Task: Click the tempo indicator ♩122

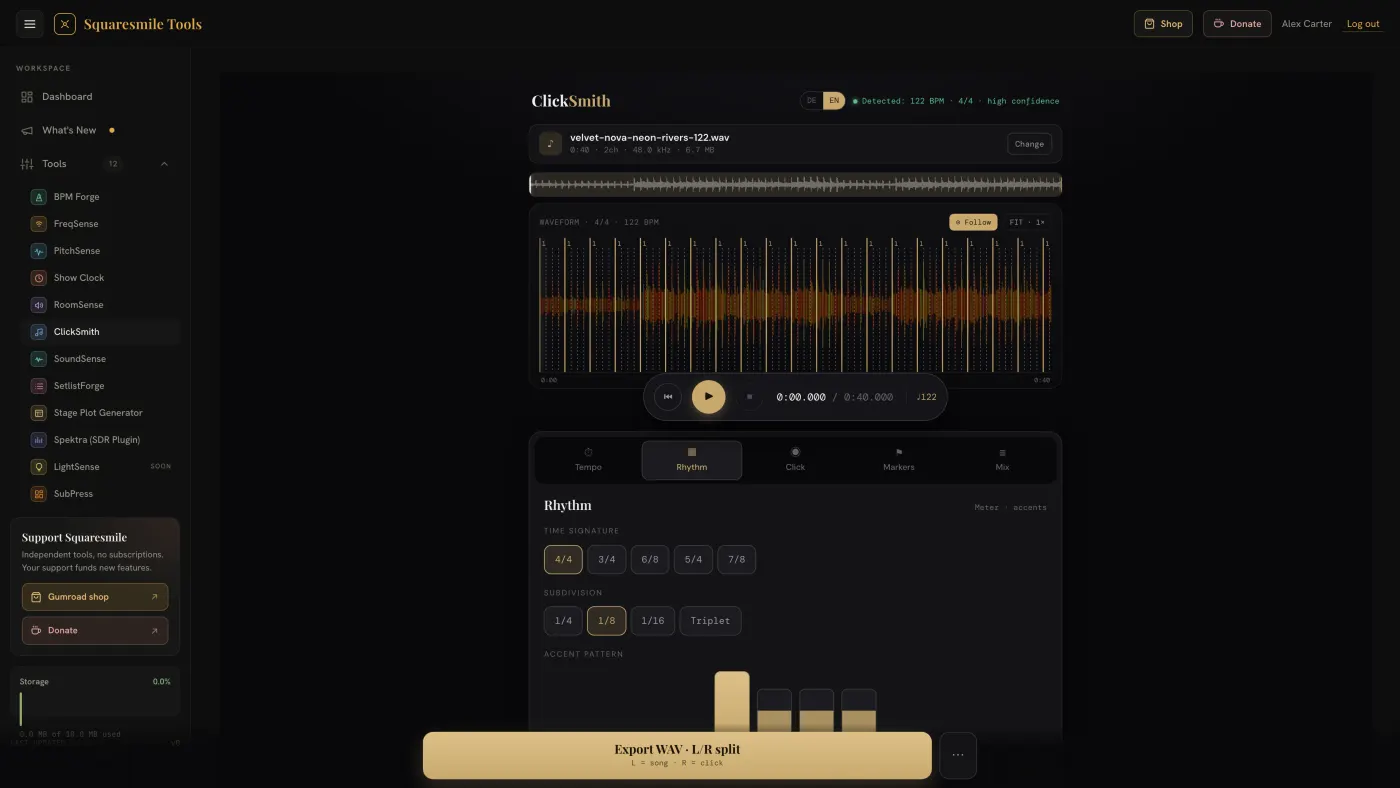Action: pyautogui.click(x=927, y=397)
